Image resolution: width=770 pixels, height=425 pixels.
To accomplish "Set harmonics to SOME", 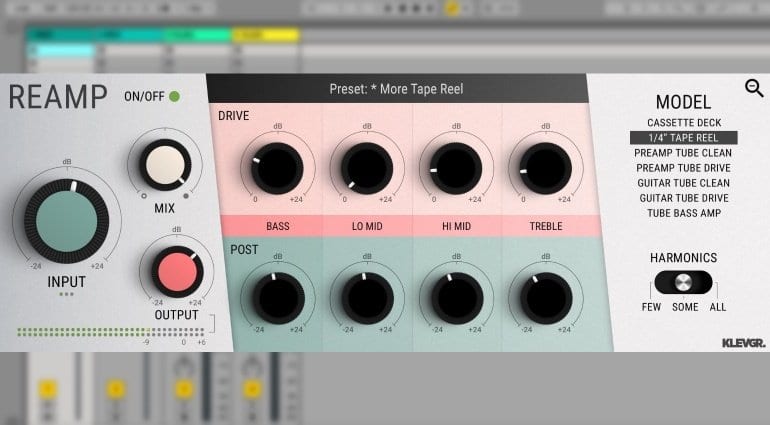I will tap(685, 307).
